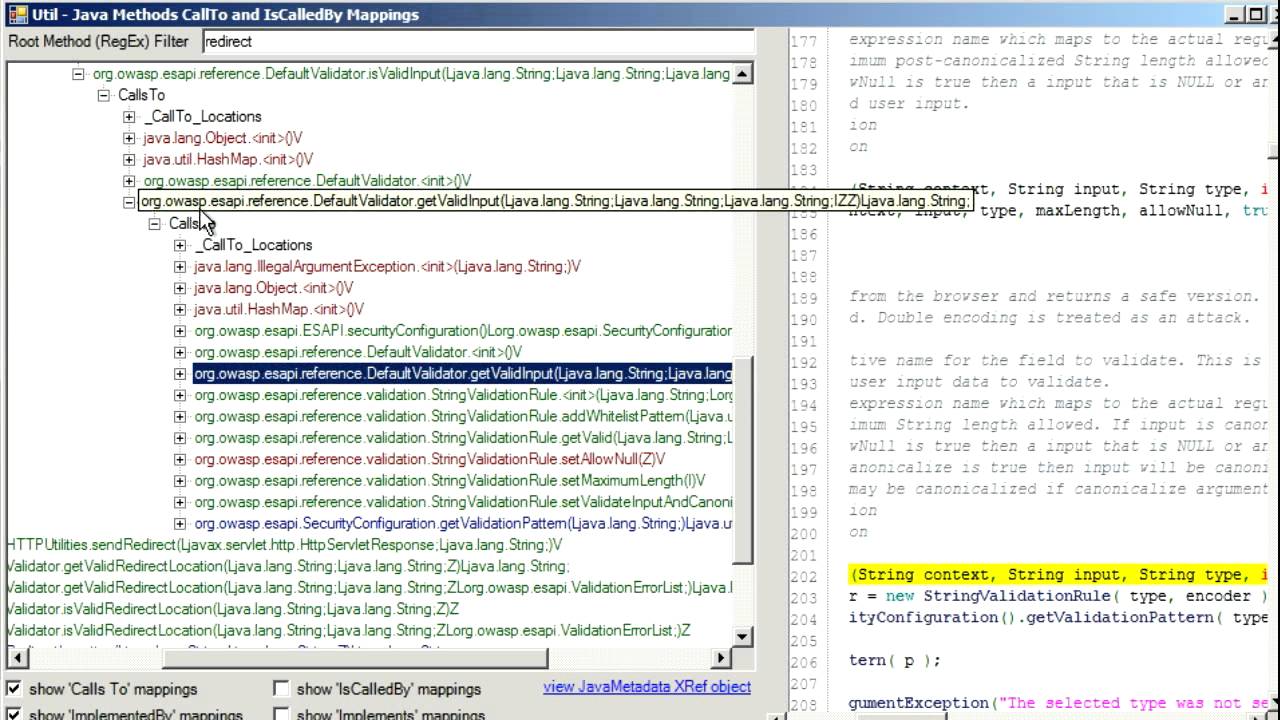The image size is (1280, 720).
Task: Click the Util window title bar icon
Action: point(17,14)
